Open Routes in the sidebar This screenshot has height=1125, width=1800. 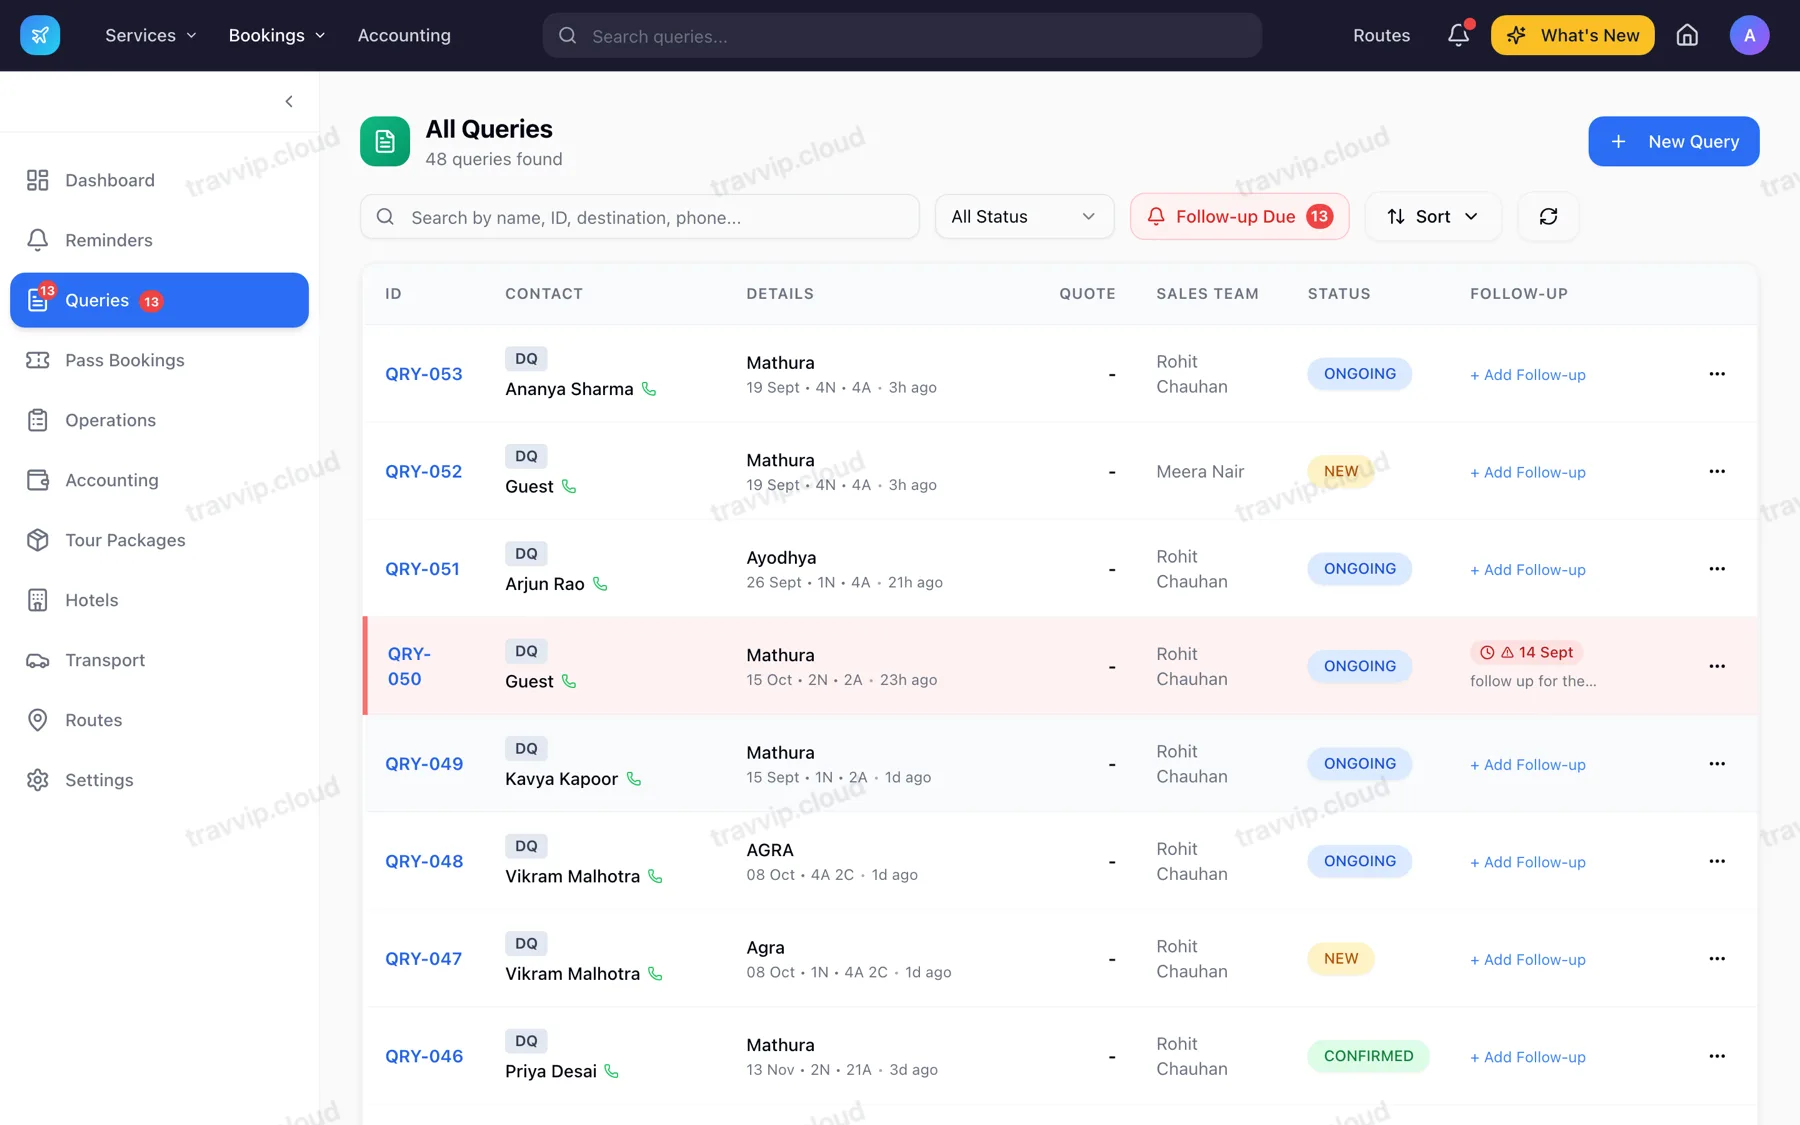(159, 720)
